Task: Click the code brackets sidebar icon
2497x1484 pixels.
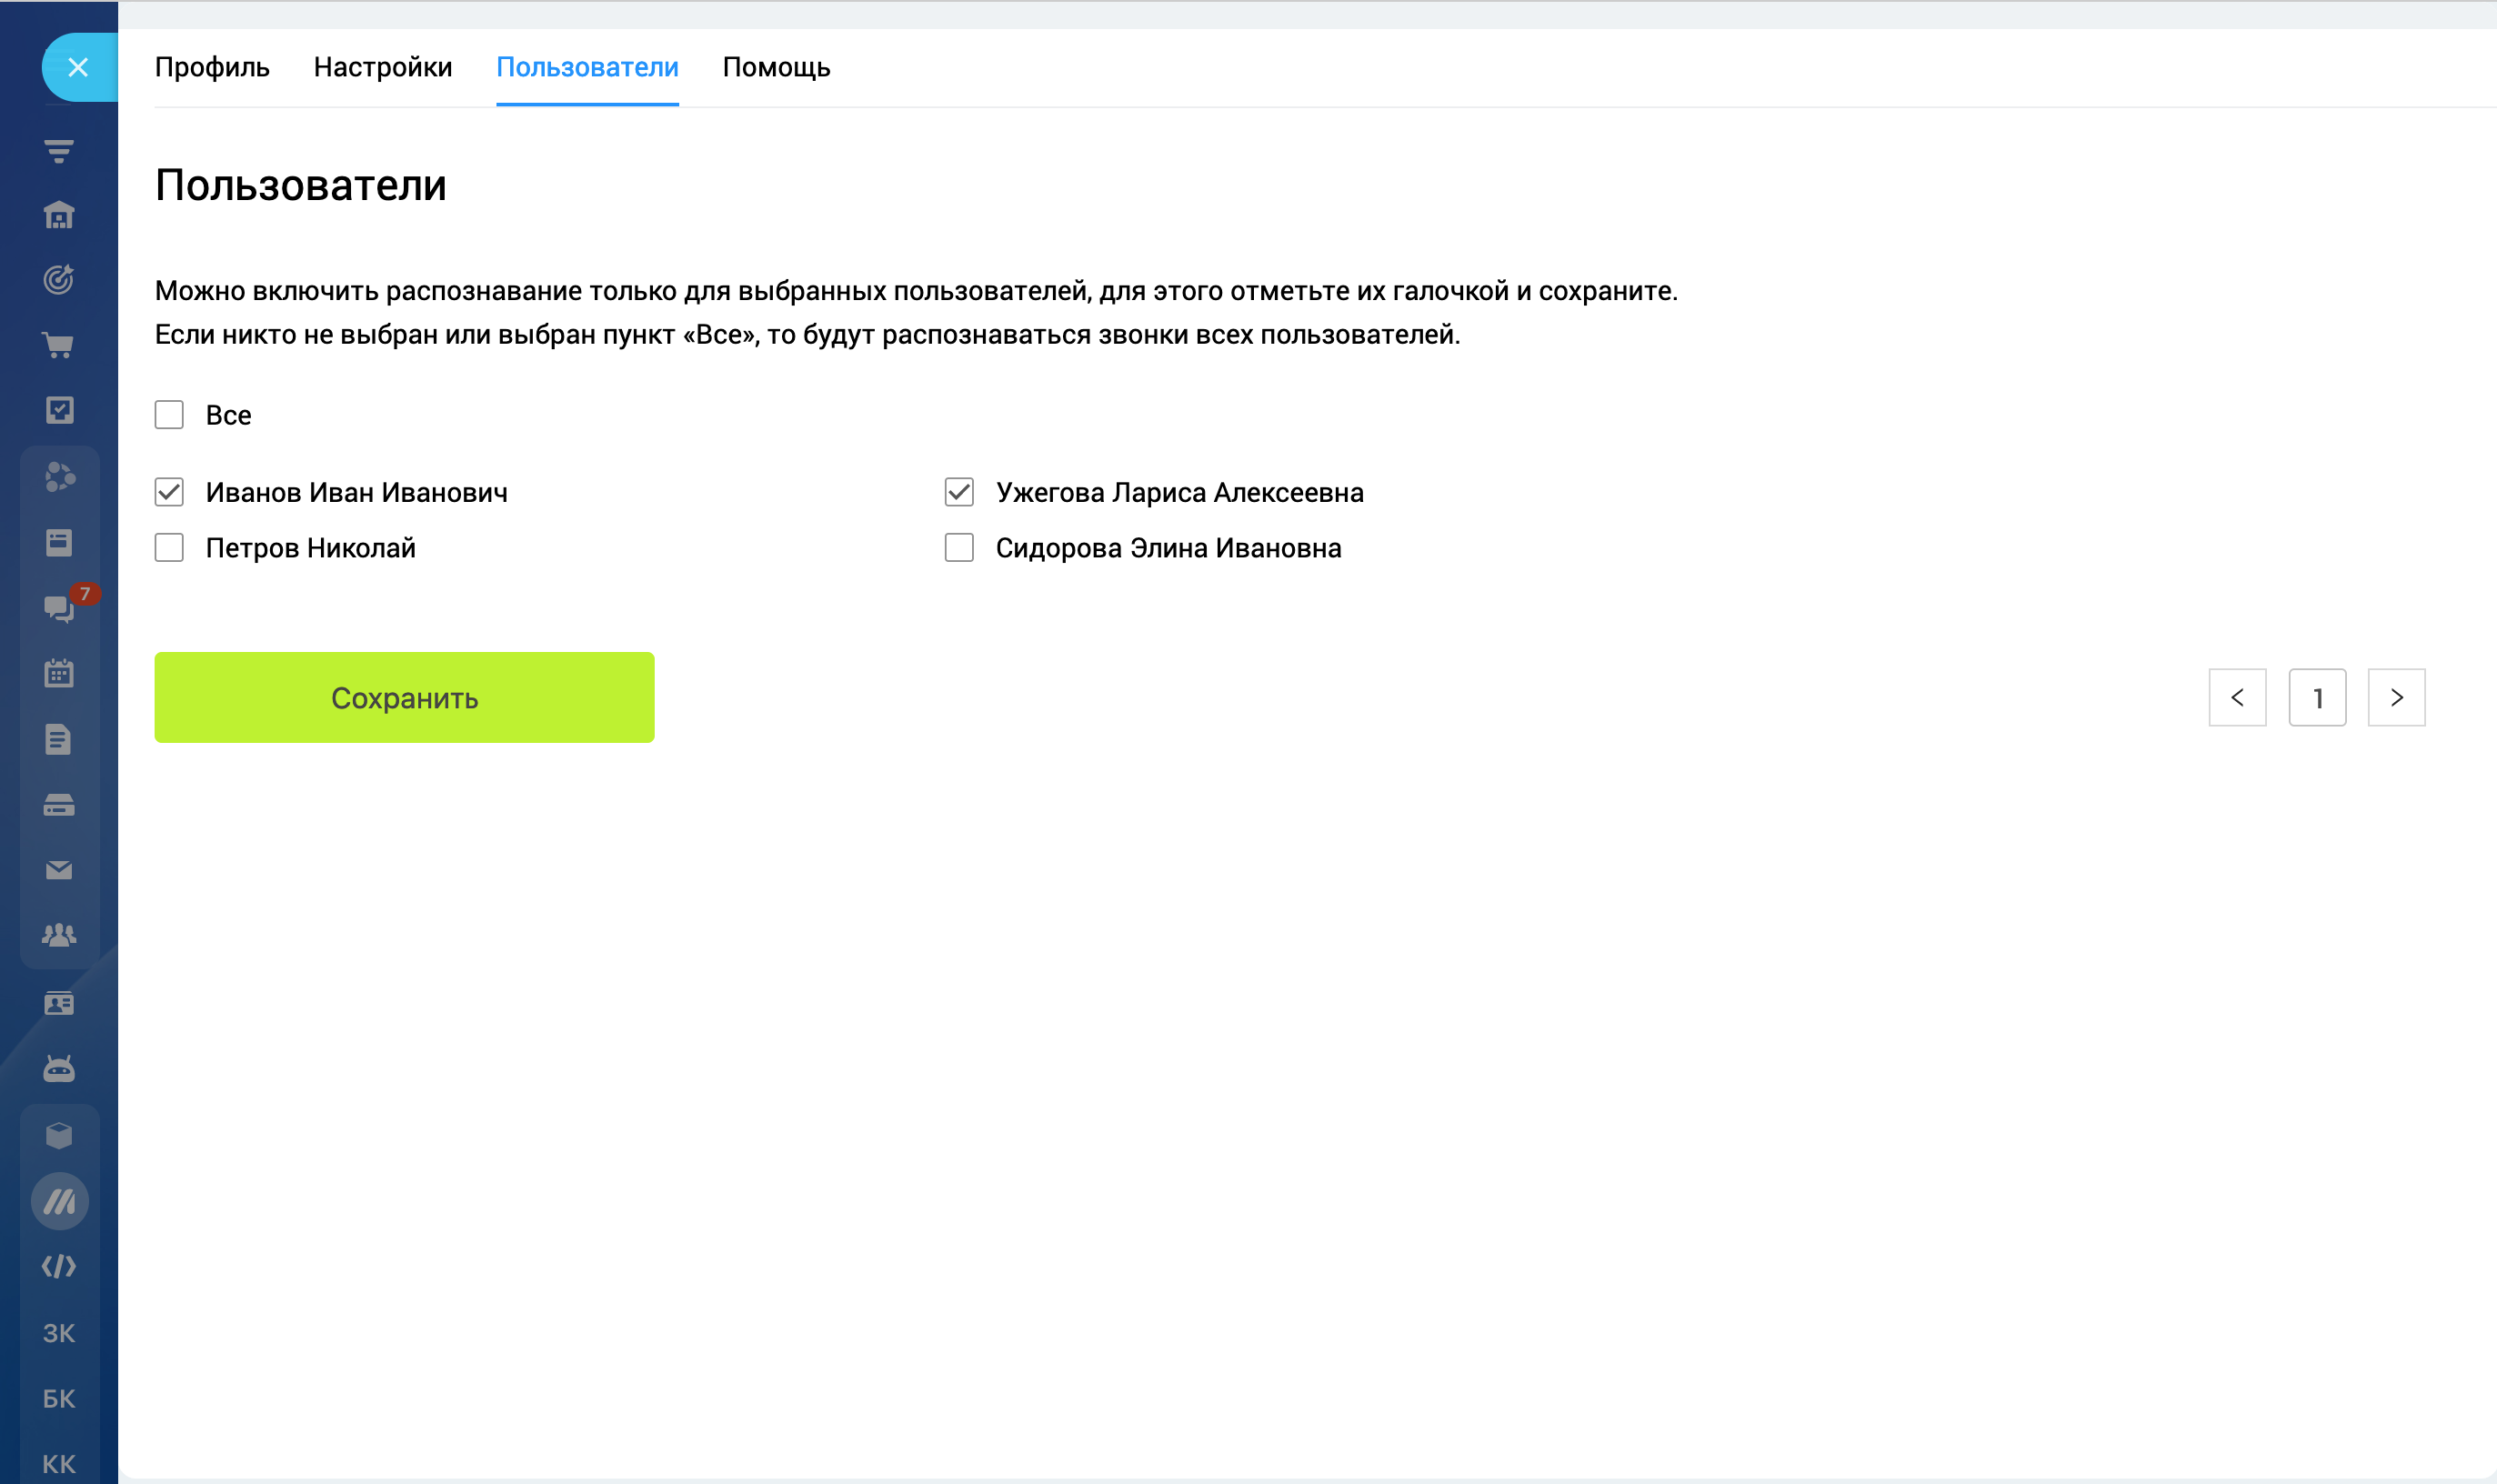Action: click(x=59, y=1266)
